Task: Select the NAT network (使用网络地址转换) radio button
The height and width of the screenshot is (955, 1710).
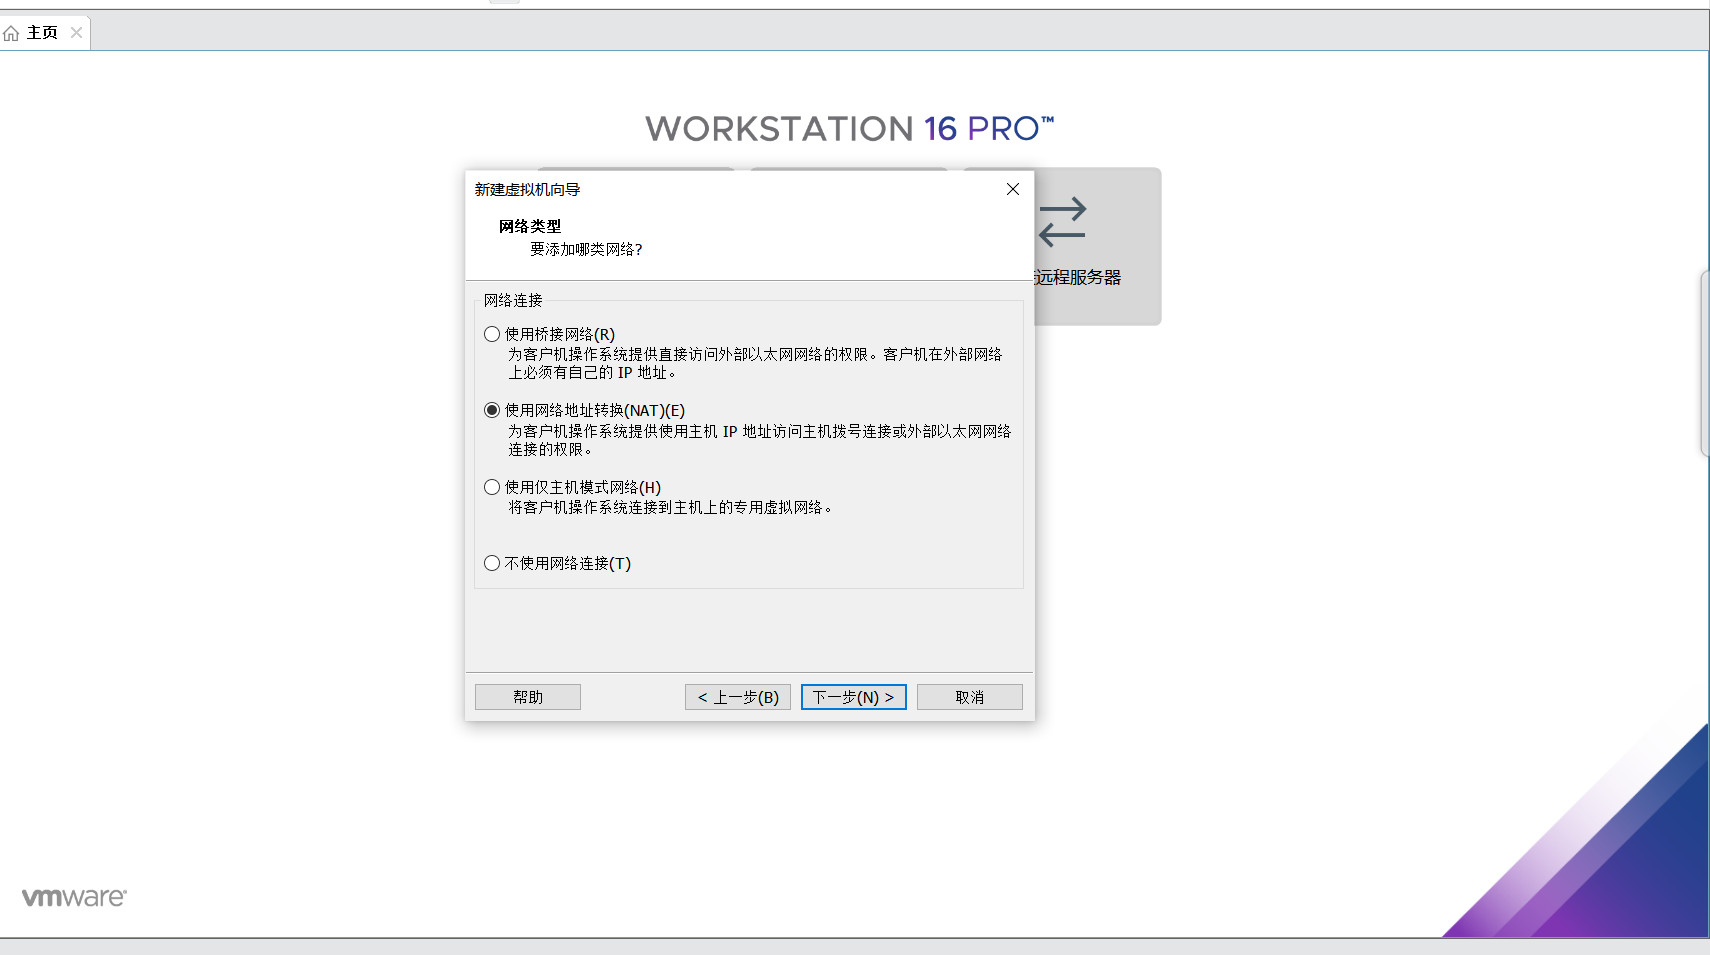Action: click(x=492, y=410)
